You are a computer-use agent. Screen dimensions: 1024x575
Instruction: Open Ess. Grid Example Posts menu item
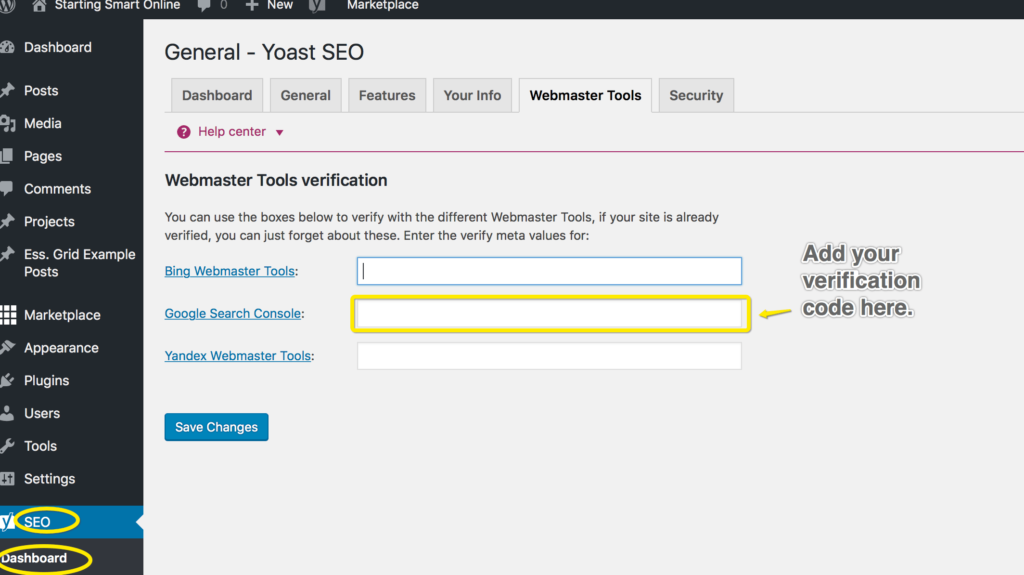[80, 263]
